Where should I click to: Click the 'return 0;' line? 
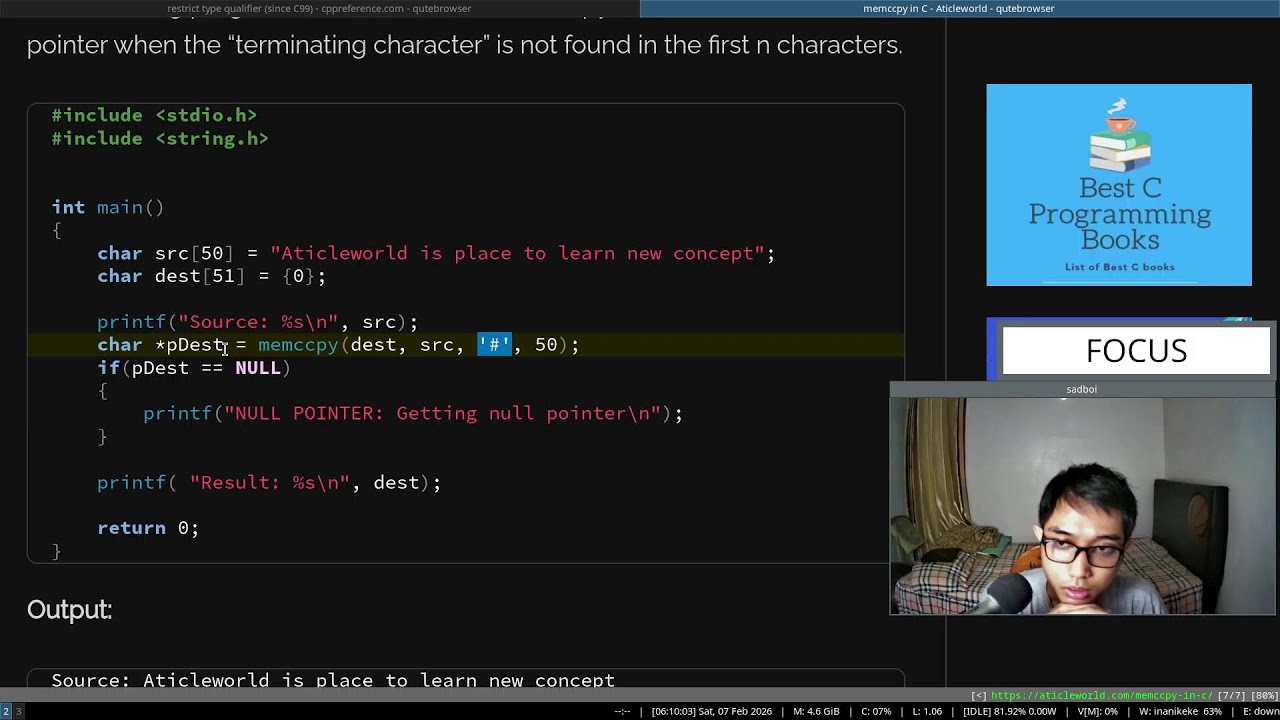[148, 528]
